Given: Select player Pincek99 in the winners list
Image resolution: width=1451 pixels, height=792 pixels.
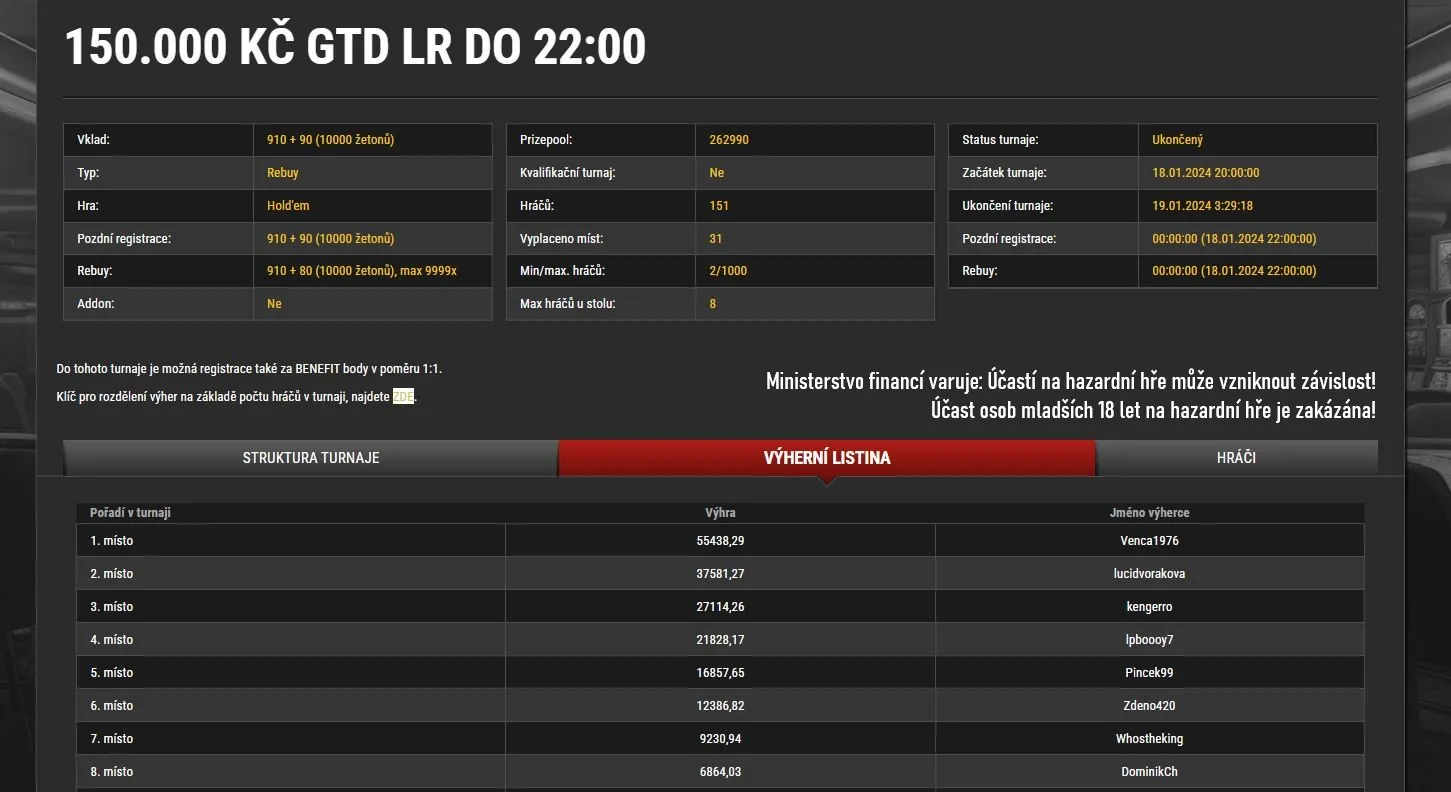Looking at the screenshot, I should [x=1149, y=673].
